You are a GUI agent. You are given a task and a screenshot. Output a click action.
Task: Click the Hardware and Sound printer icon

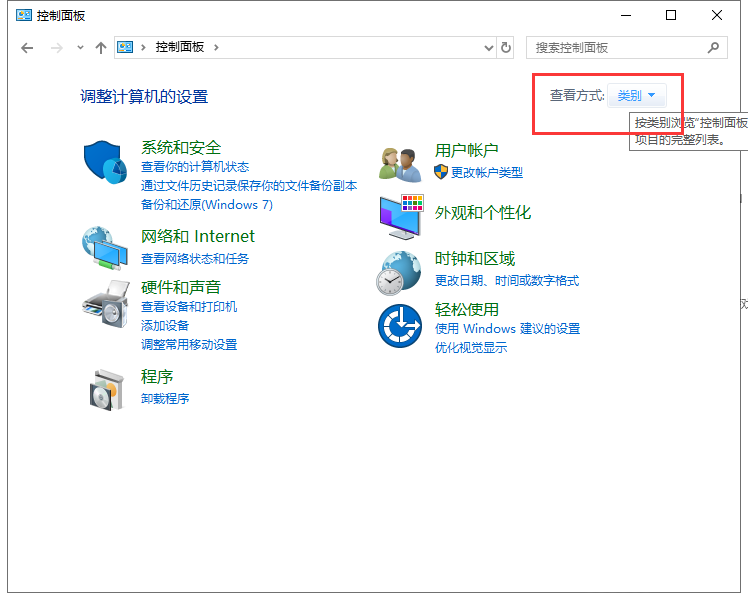point(106,304)
